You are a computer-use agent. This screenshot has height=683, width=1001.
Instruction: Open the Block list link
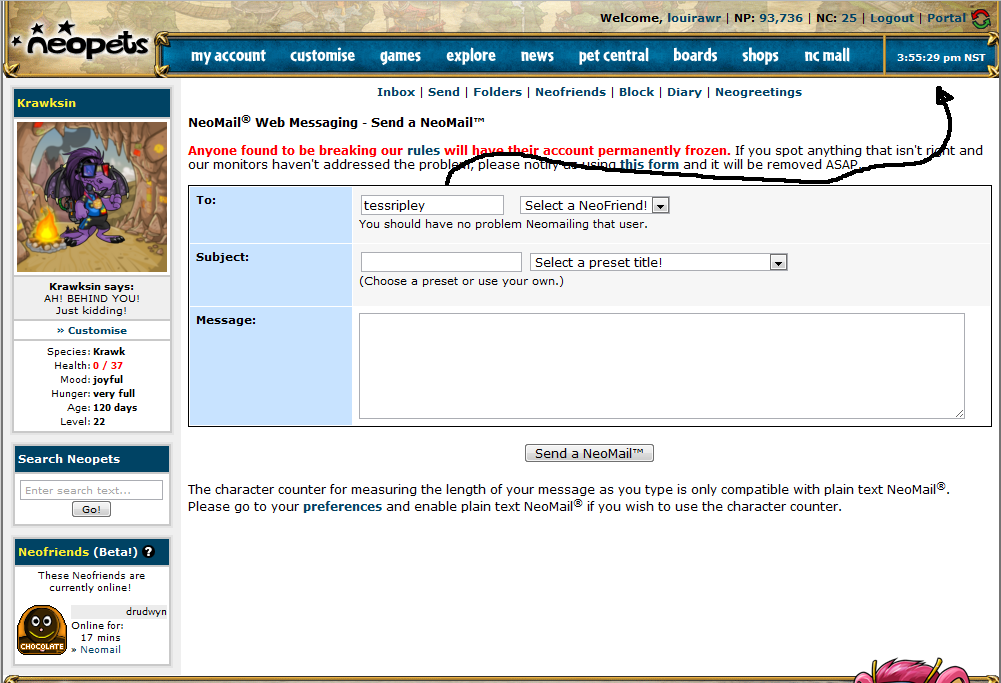[x=636, y=92]
